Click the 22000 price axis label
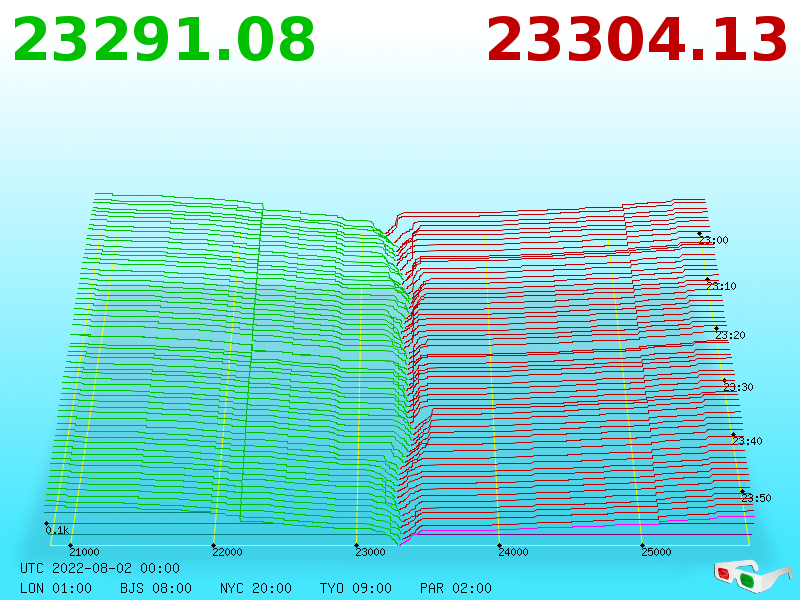This screenshot has height=600, width=800. pyautogui.click(x=228, y=552)
